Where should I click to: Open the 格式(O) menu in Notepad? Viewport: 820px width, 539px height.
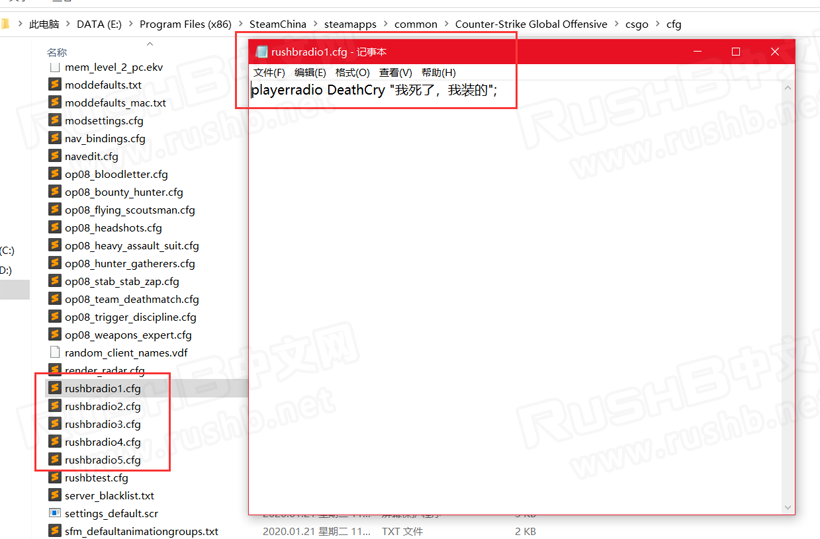point(352,73)
